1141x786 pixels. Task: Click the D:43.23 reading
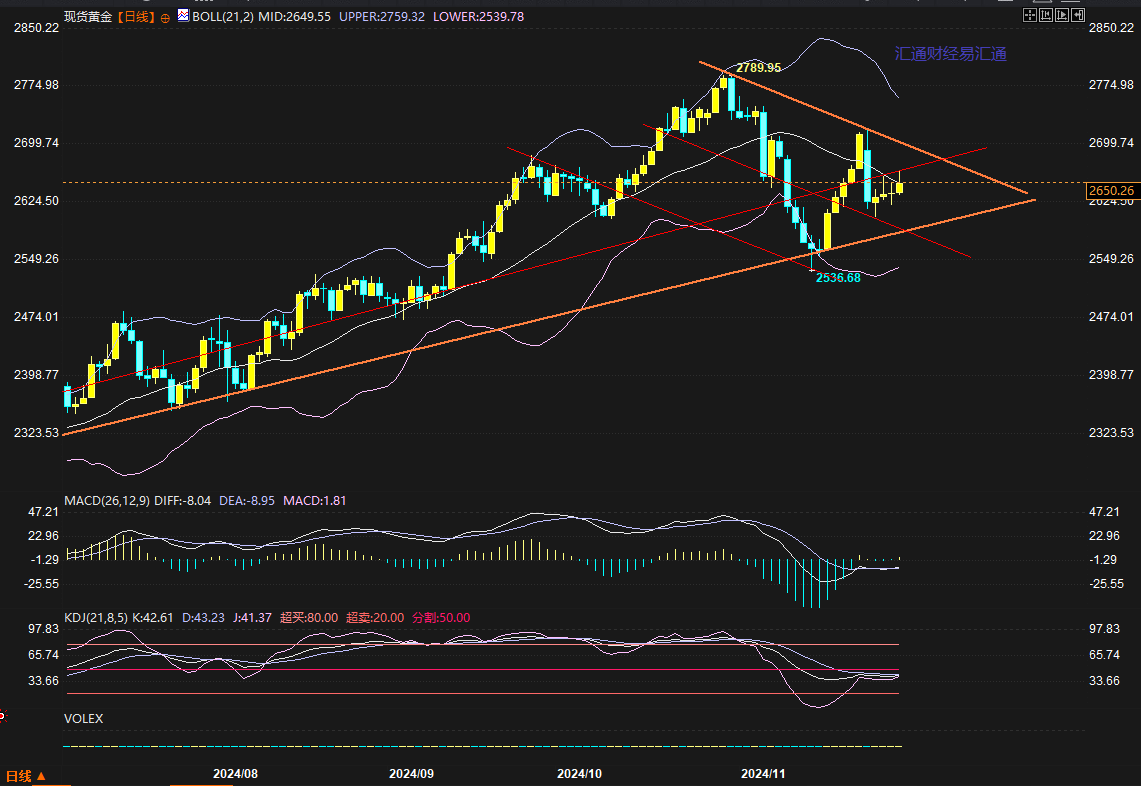(x=203, y=618)
